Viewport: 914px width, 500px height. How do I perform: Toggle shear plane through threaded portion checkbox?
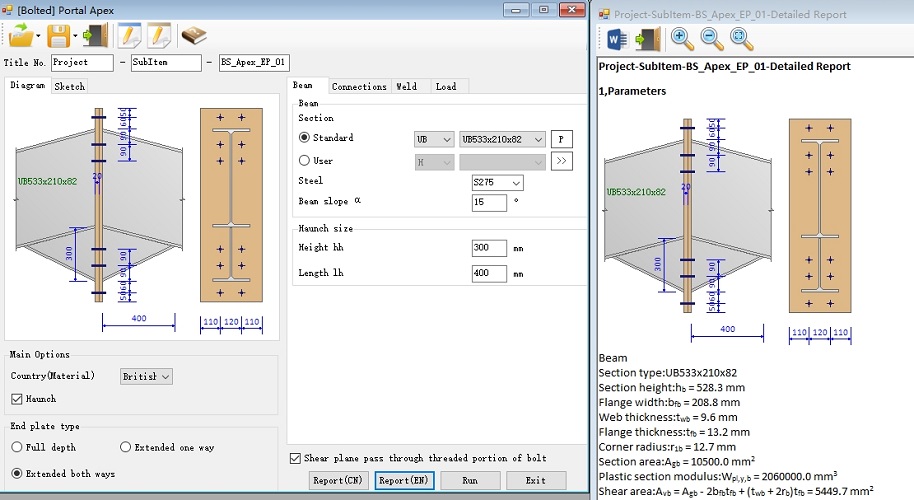coord(296,458)
